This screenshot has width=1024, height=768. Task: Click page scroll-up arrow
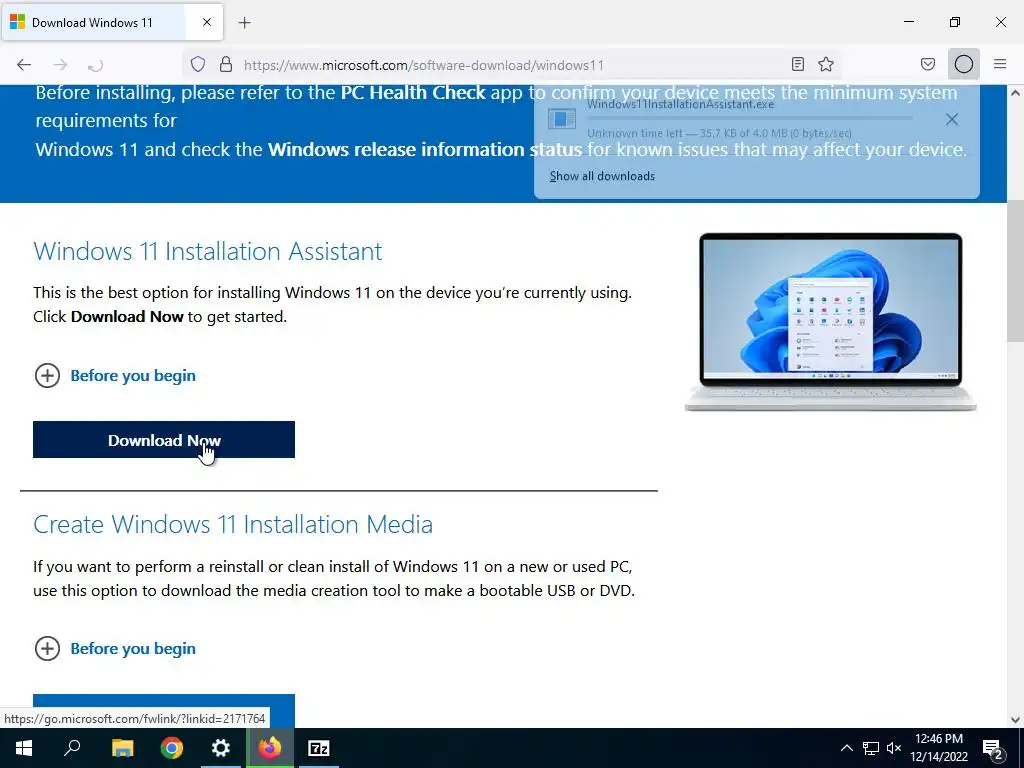(x=1016, y=93)
